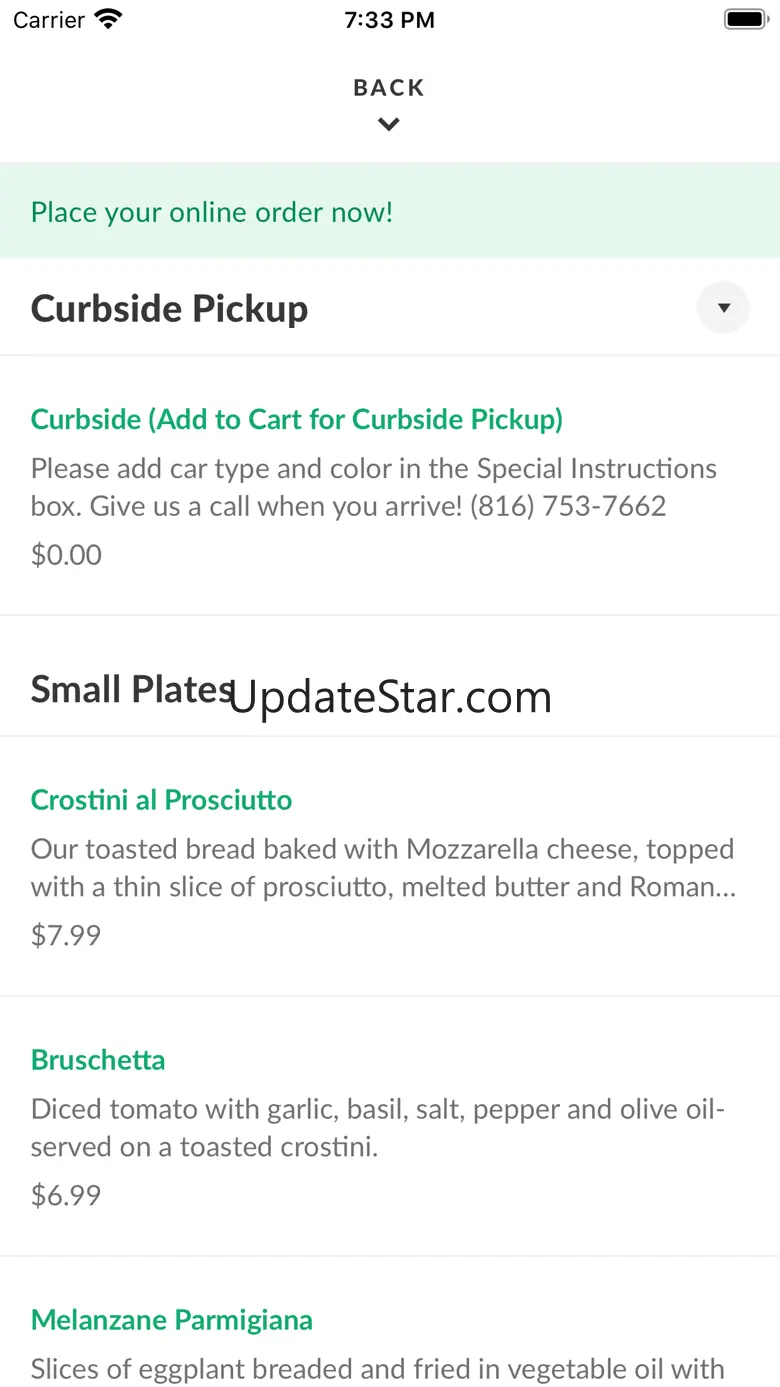Open the Crostini al Prosciutto item
This screenshot has height=1387, width=780.
pyautogui.click(x=161, y=800)
